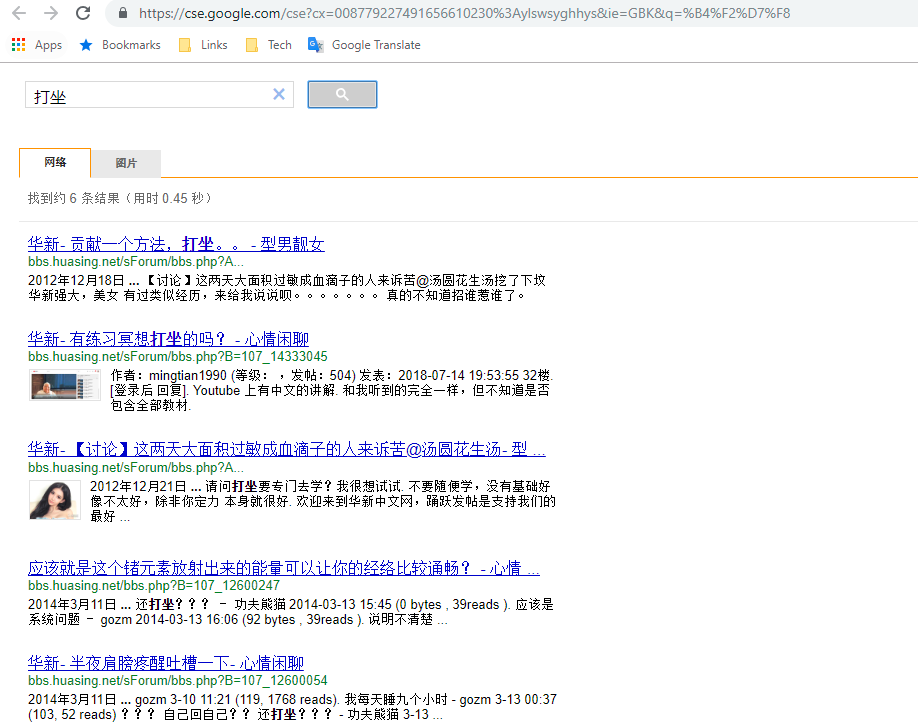Switch to the 网络 results tab
Image resolution: width=918 pixels, height=727 pixels.
point(55,163)
